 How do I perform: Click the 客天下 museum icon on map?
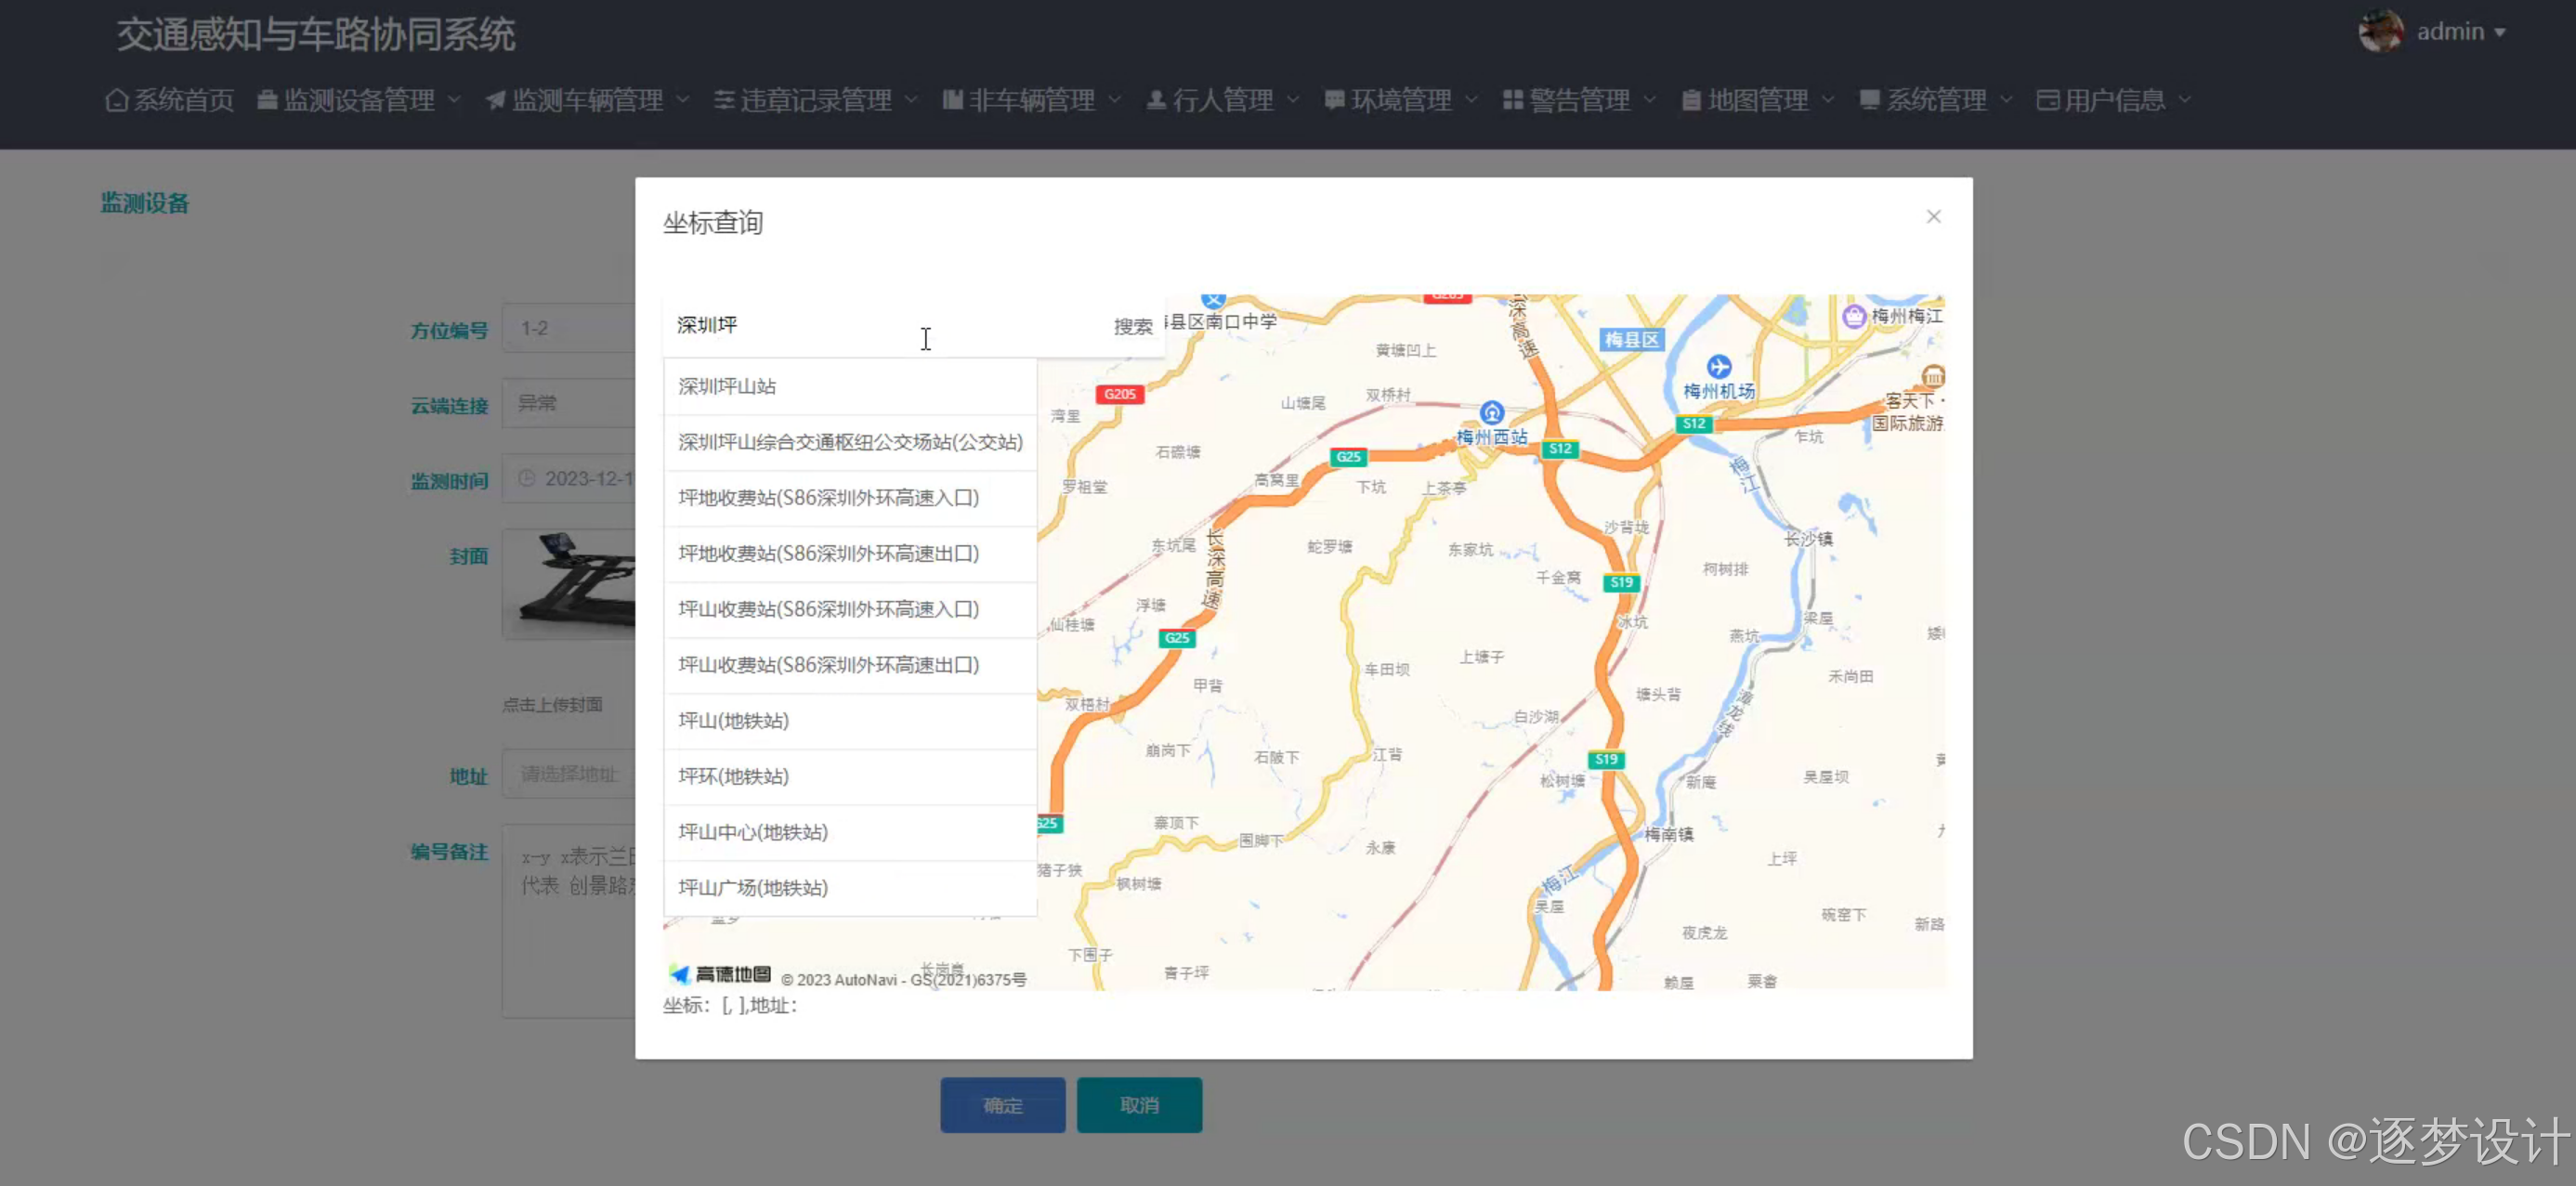[x=1932, y=377]
